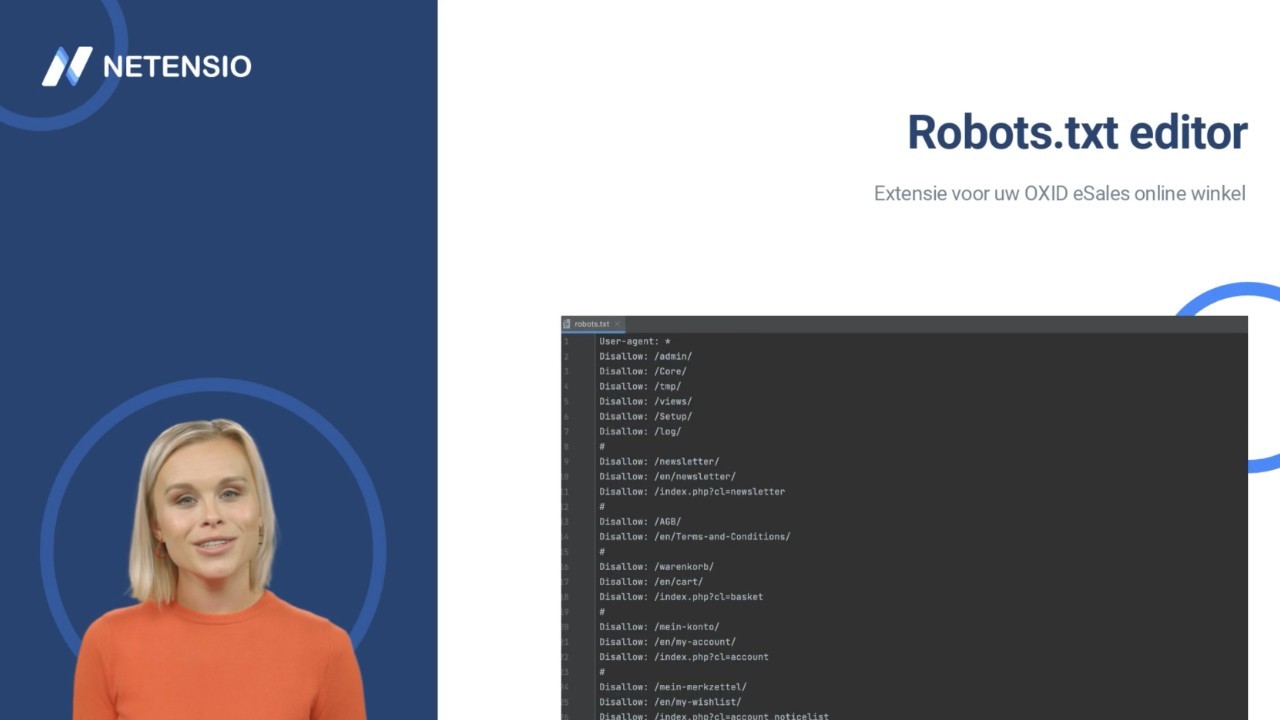Select the 'Disallow: /Core/' line
The height and width of the screenshot is (720, 1280).
[643, 371]
